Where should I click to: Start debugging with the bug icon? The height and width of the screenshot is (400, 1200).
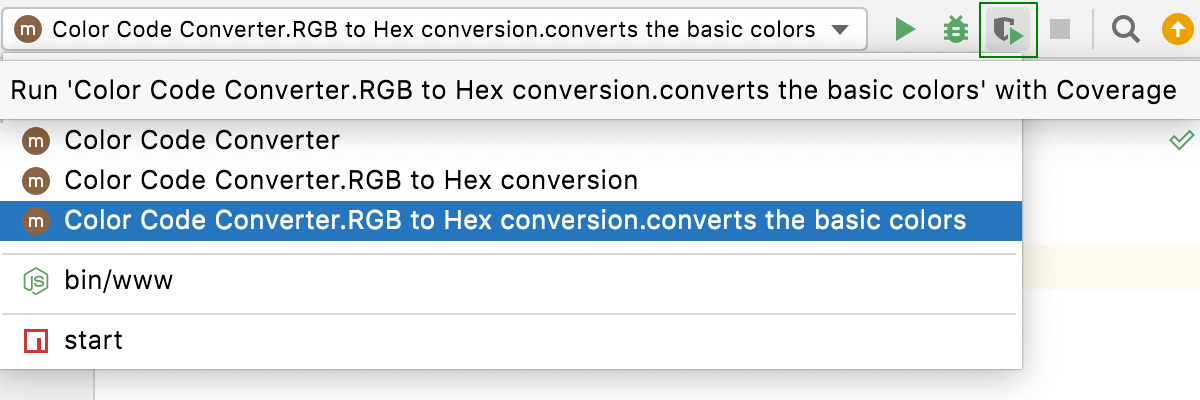(956, 30)
